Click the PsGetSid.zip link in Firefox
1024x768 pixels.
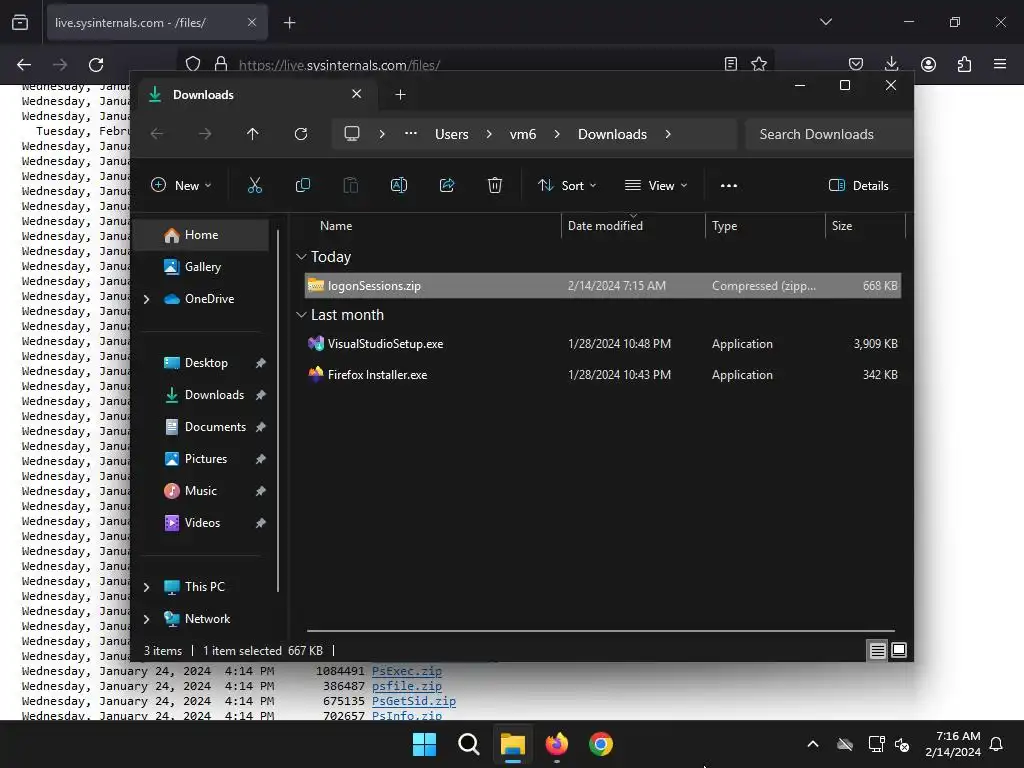click(x=414, y=701)
